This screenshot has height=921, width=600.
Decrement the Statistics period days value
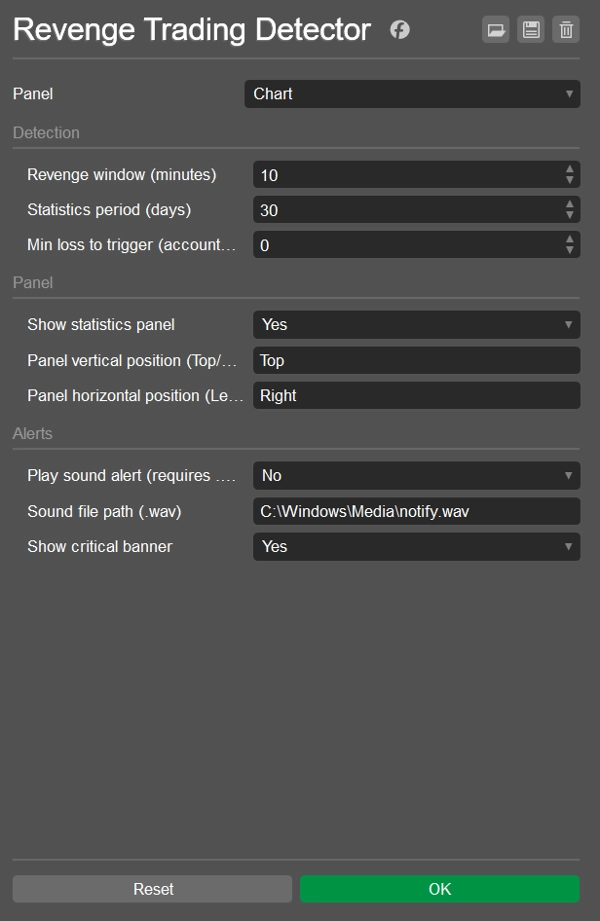pyautogui.click(x=571, y=214)
